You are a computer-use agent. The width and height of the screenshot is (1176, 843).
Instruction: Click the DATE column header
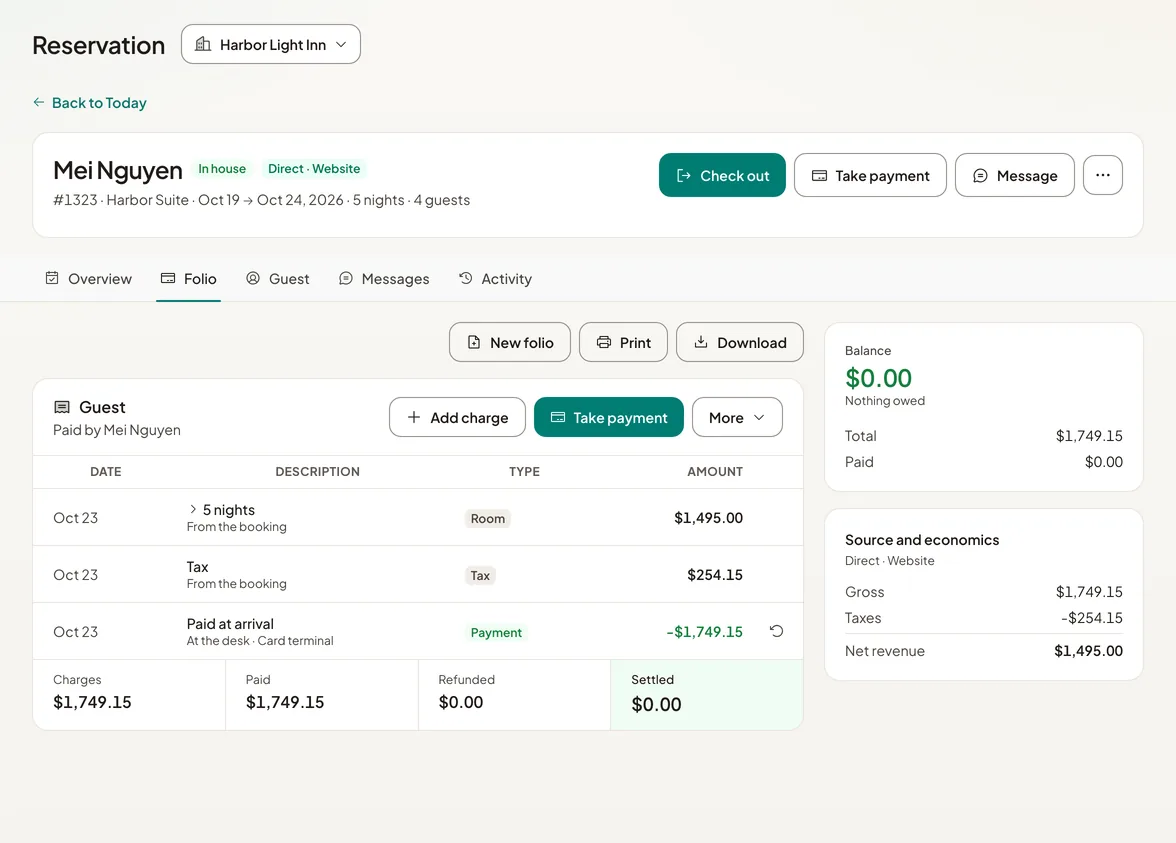pos(106,472)
